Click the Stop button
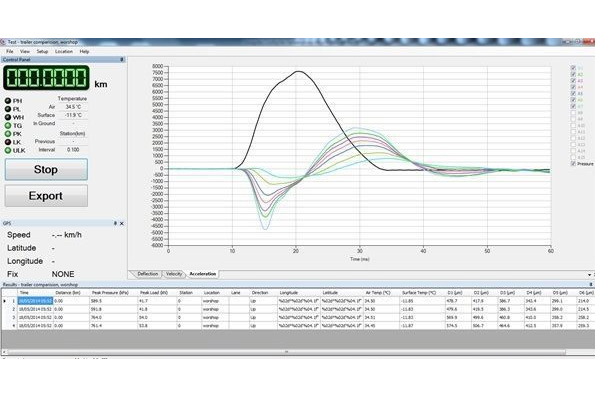595x396 pixels. pos(46,169)
